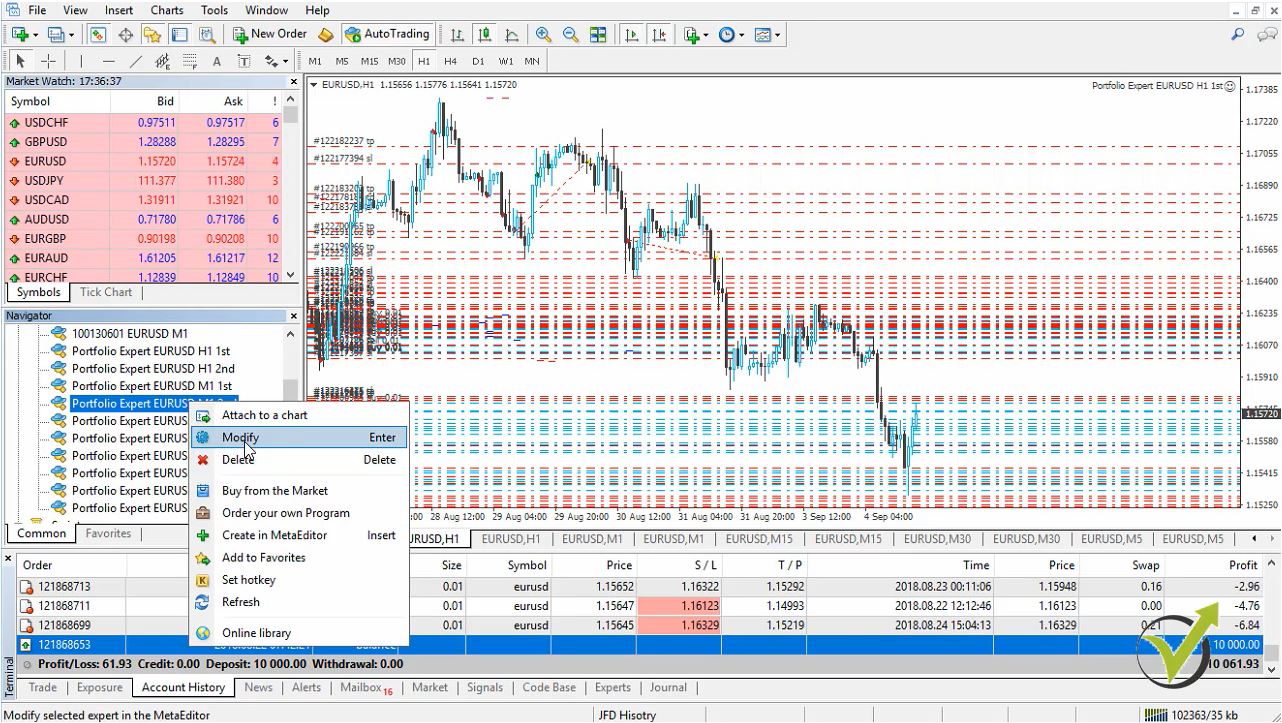Open the Templates dropdown
The image size is (1282, 723).
click(777, 35)
